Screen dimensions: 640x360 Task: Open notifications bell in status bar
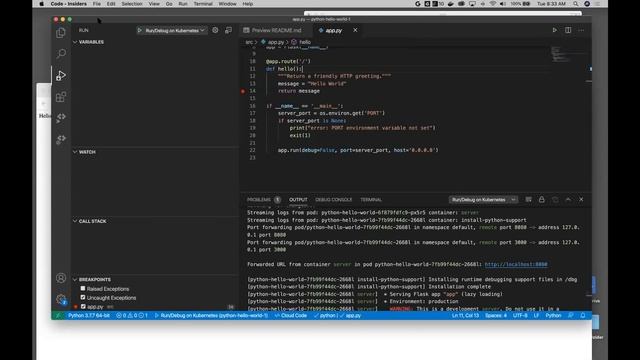(x=583, y=316)
